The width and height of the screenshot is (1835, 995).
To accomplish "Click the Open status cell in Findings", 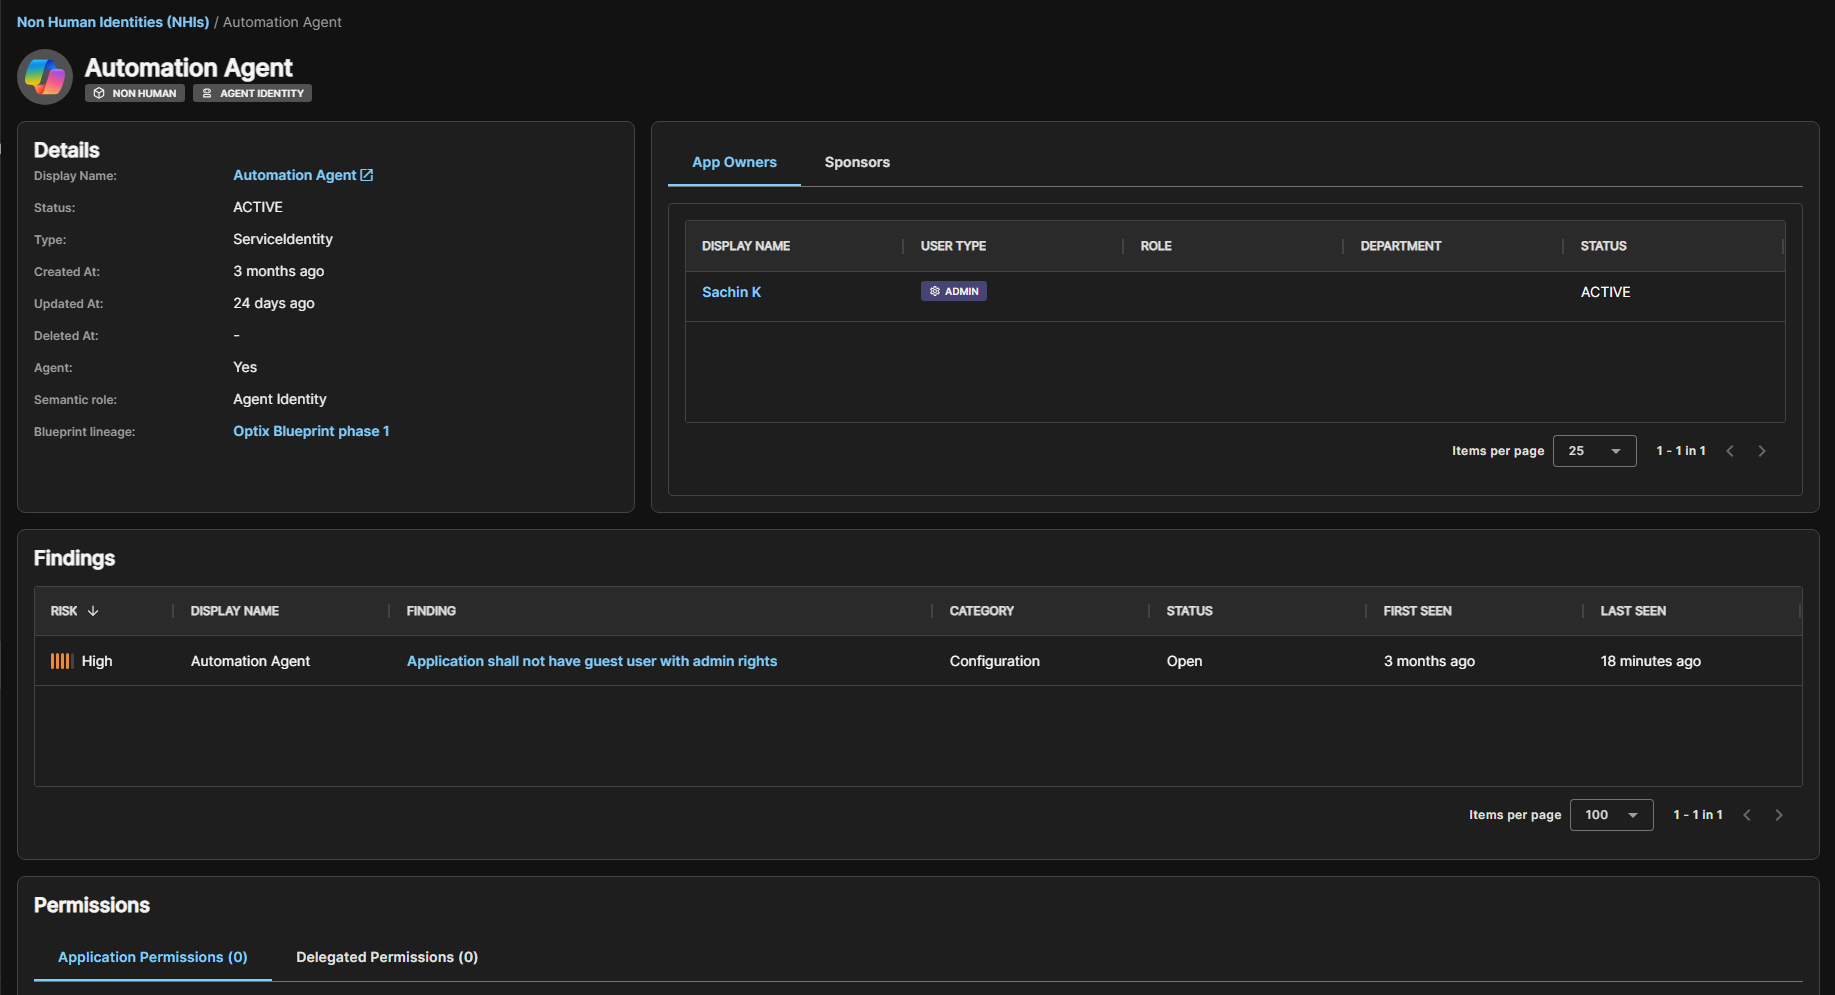I will [1184, 661].
